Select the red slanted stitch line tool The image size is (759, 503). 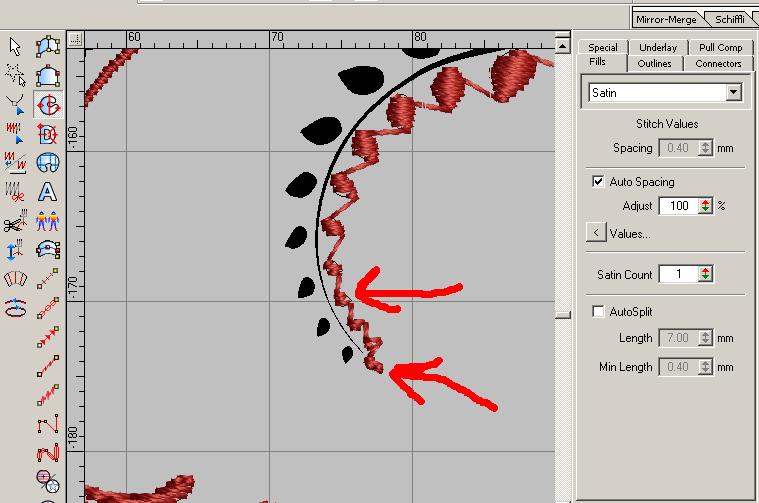pyautogui.click(x=48, y=366)
